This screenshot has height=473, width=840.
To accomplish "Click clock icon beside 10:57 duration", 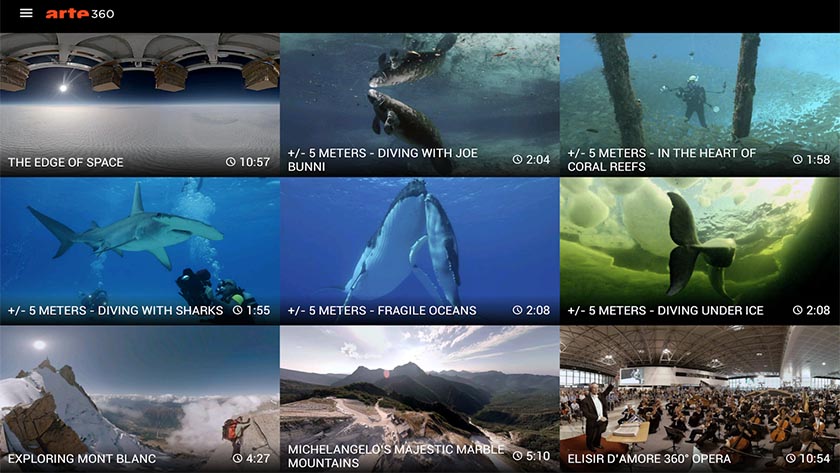I will point(230,162).
